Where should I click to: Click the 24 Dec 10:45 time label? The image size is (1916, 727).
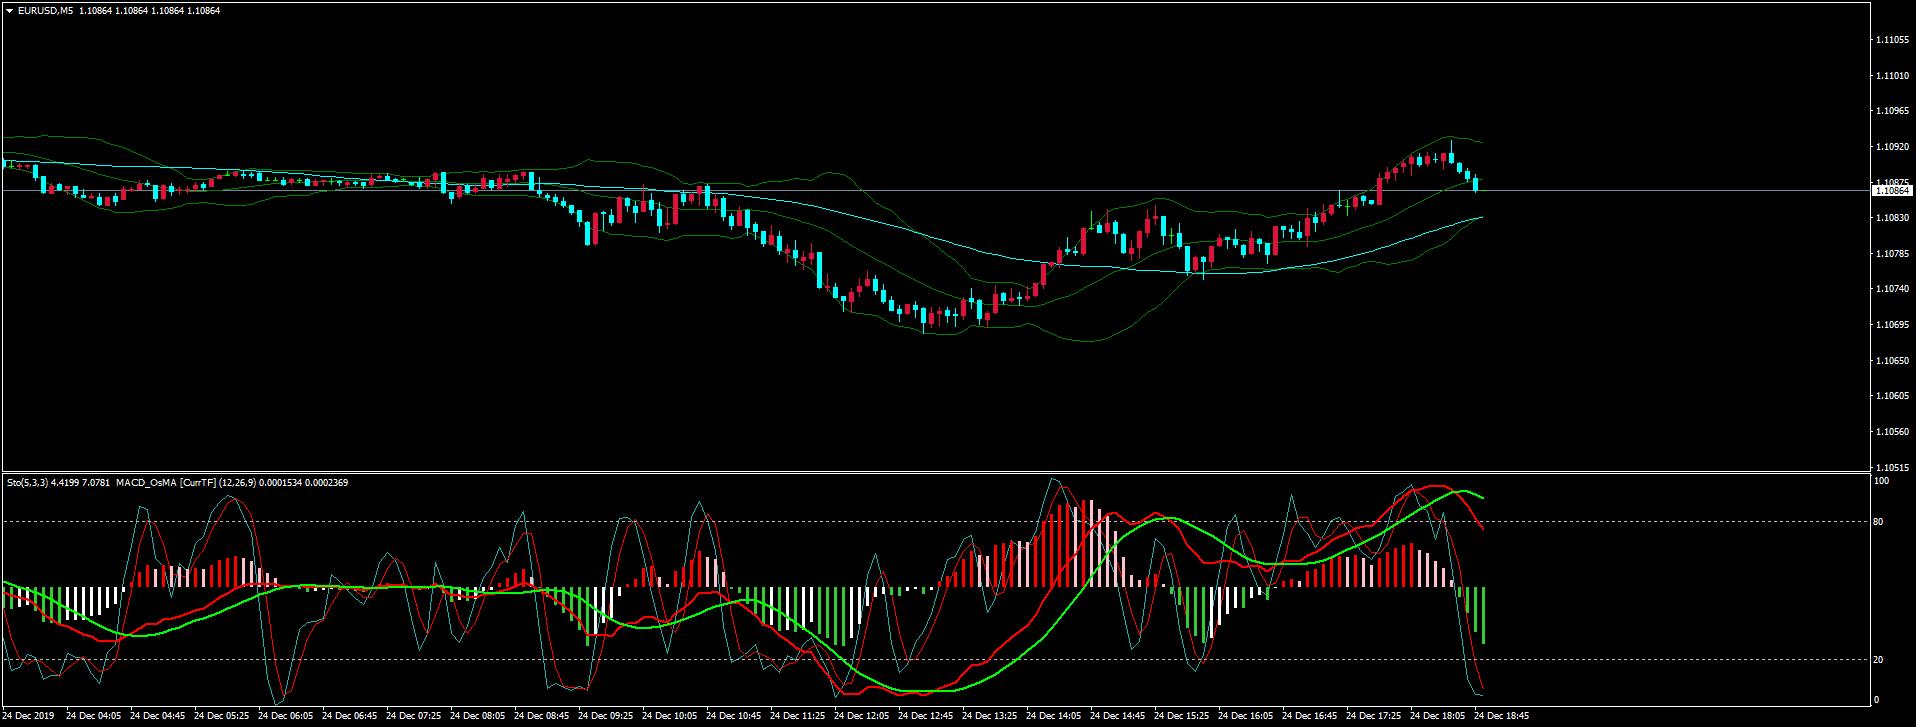point(734,716)
